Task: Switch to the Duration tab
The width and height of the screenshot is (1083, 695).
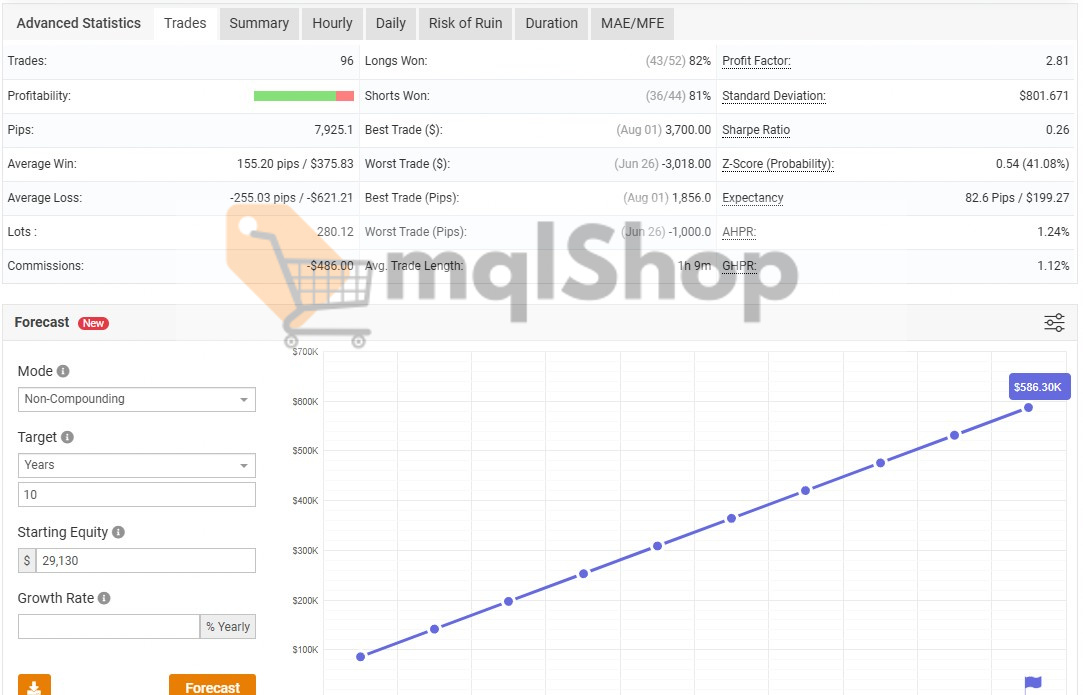Action: (x=550, y=23)
